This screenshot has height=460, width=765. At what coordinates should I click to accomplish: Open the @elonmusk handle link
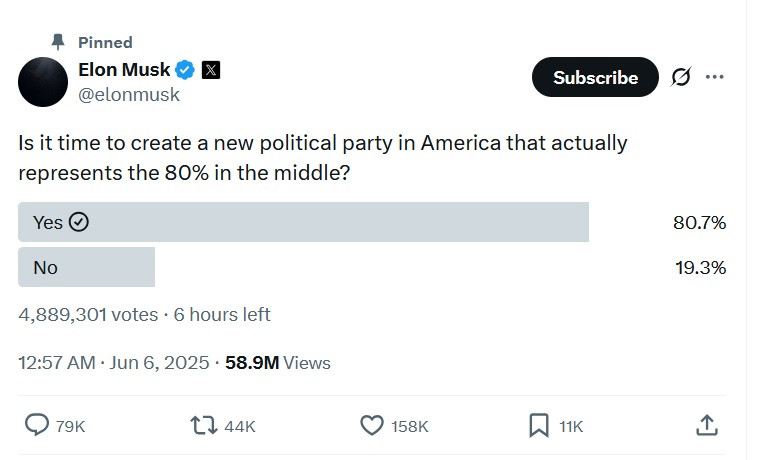coord(129,95)
